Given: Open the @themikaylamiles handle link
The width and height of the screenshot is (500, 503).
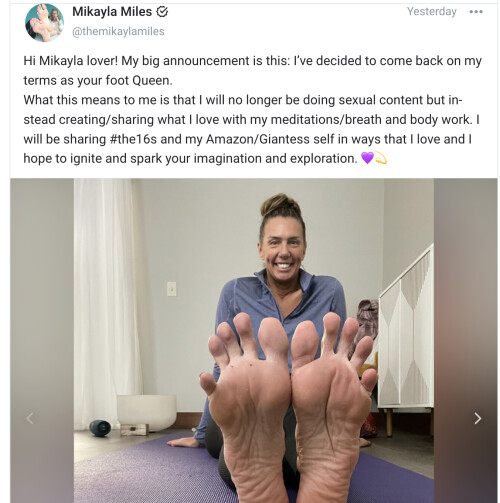Looking at the screenshot, I should pyautogui.click(x=118, y=31).
